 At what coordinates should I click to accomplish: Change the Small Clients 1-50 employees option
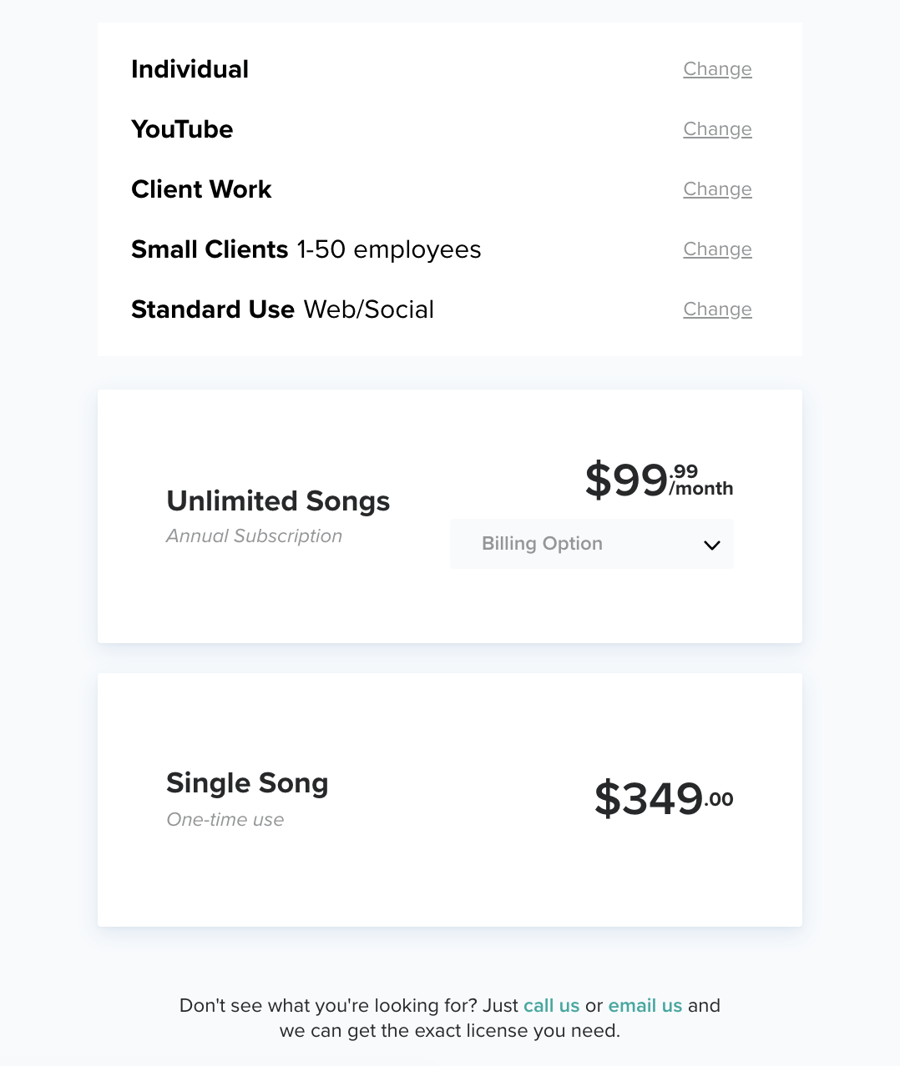point(717,249)
